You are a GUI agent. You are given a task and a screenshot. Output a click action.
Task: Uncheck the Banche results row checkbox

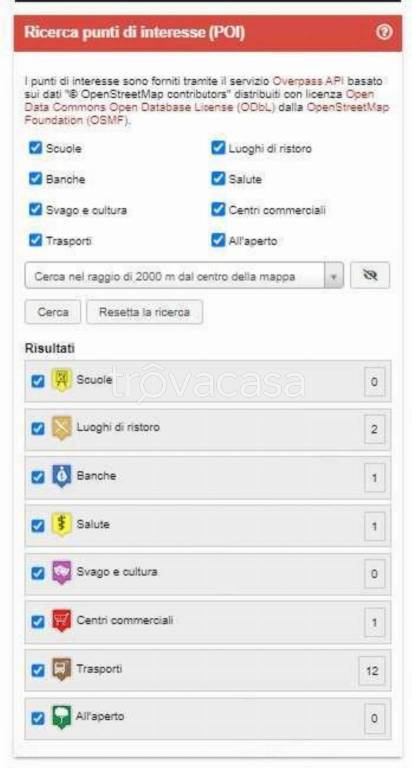pyautogui.click(x=38, y=477)
